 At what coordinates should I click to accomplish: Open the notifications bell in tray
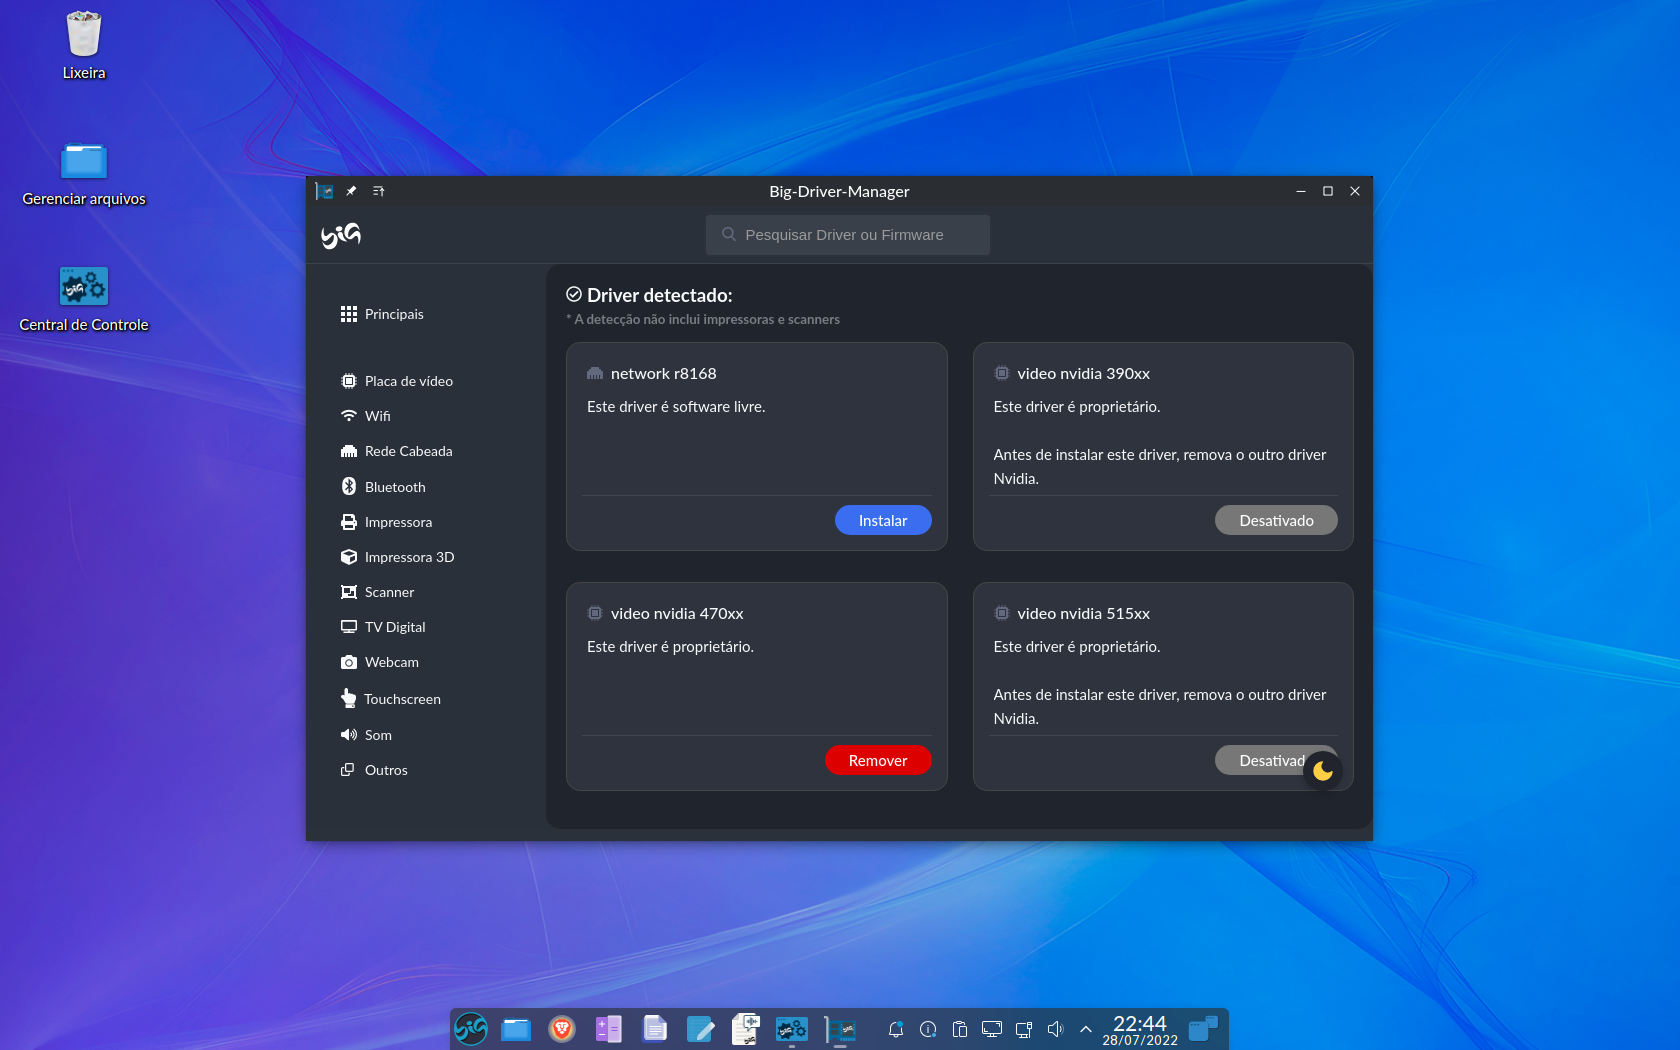[896, 1029]
